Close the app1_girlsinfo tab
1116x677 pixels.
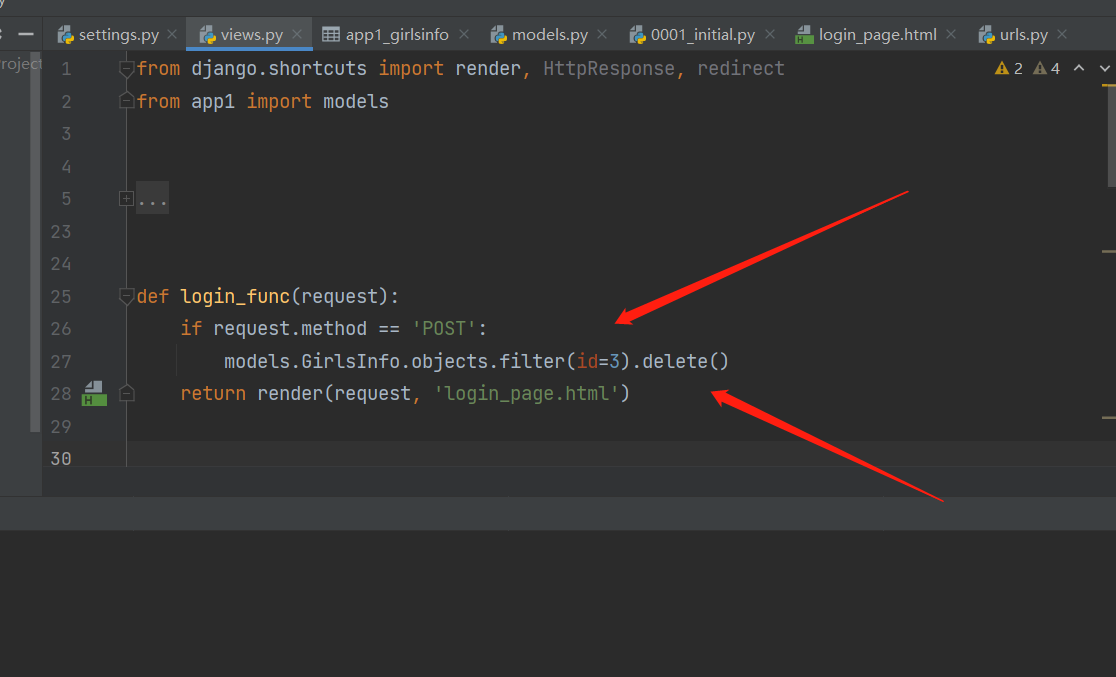(464, 34)
